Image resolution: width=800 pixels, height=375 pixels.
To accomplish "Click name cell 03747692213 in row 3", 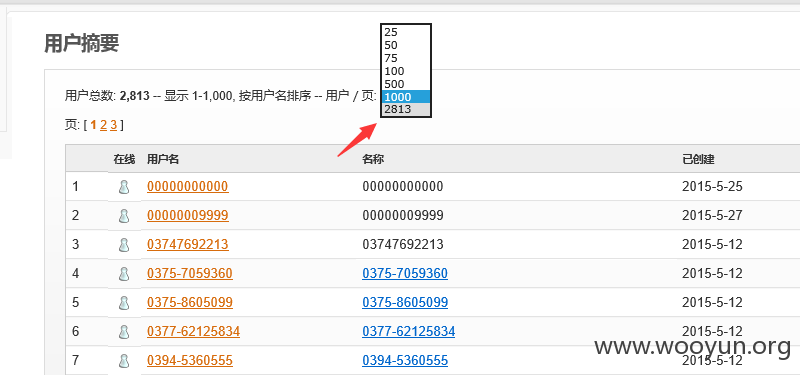I will point(403,245).
